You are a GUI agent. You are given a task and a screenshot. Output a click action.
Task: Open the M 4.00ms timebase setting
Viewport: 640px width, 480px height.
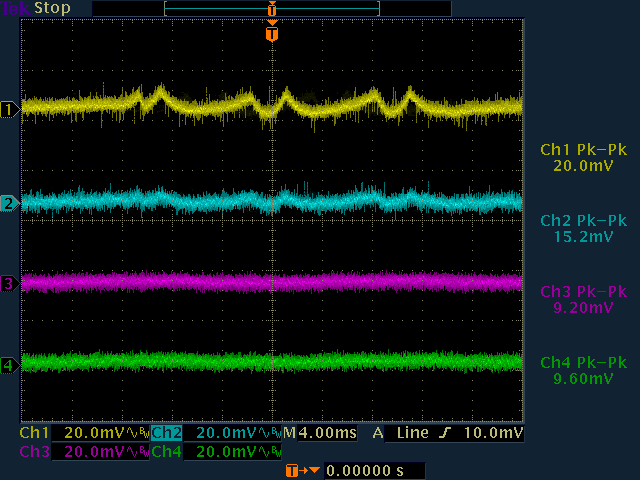320,433
